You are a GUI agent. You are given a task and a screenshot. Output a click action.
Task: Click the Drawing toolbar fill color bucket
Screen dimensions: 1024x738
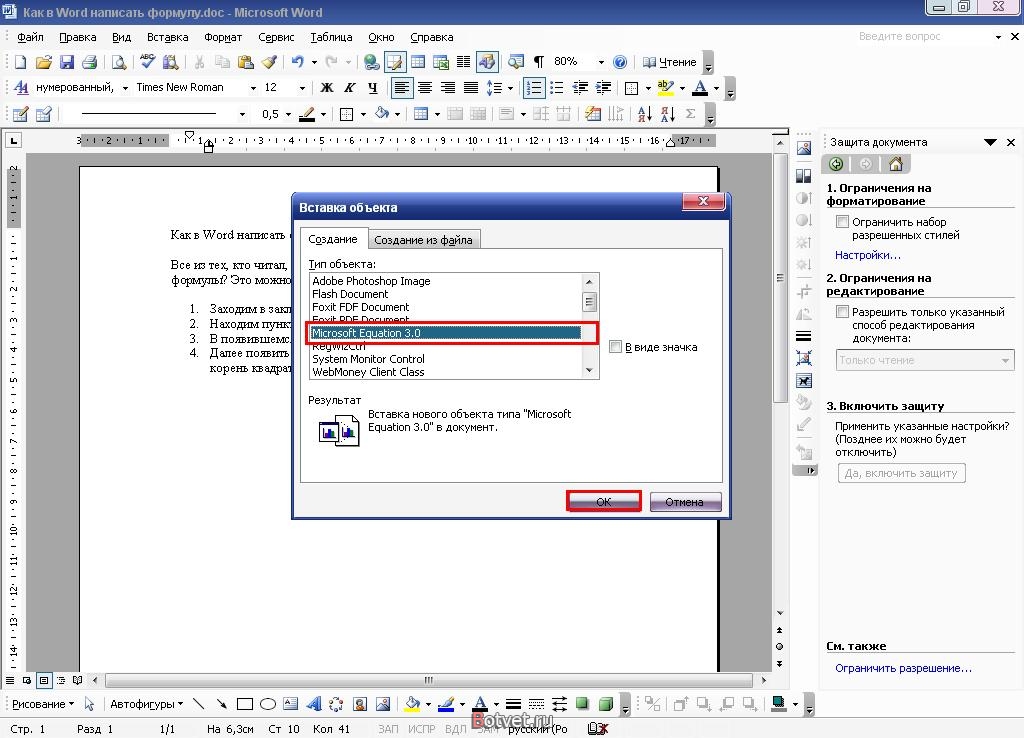[413, 704]
